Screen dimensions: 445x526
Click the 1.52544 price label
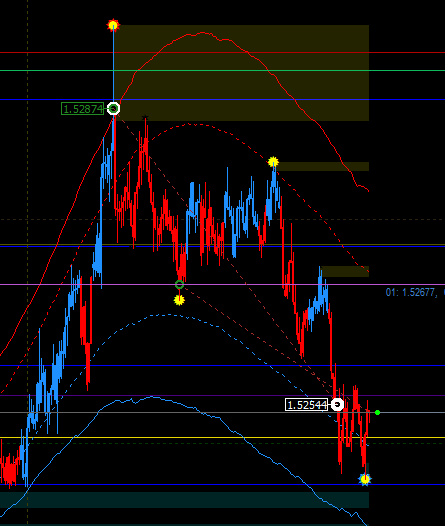[307, 405]
